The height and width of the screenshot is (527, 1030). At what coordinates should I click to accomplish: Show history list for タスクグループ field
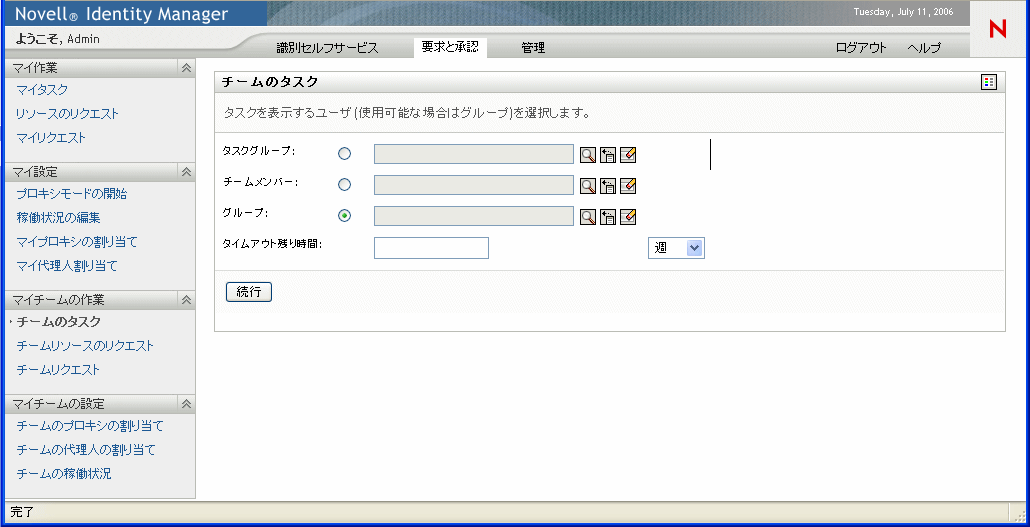(608, 155)
